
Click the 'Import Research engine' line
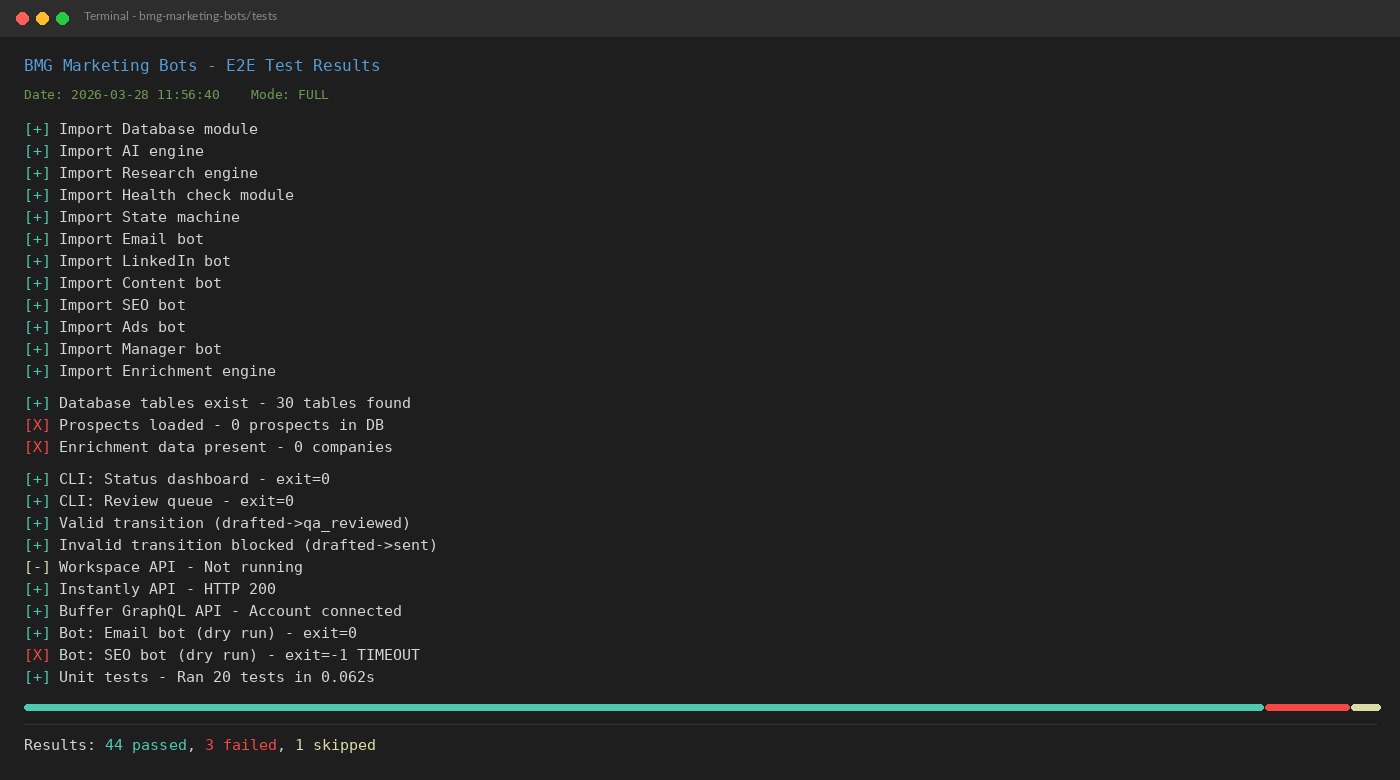[x=141, y=173]
